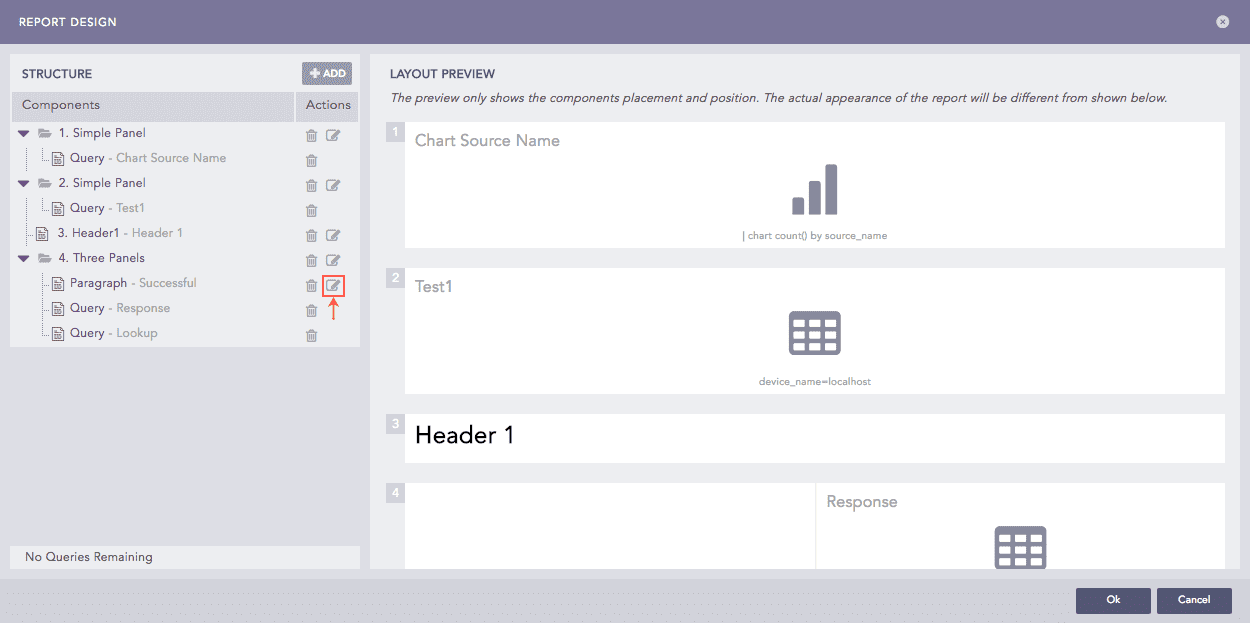Click the edit pencil for Paragraph - Successful

(333, 285)
